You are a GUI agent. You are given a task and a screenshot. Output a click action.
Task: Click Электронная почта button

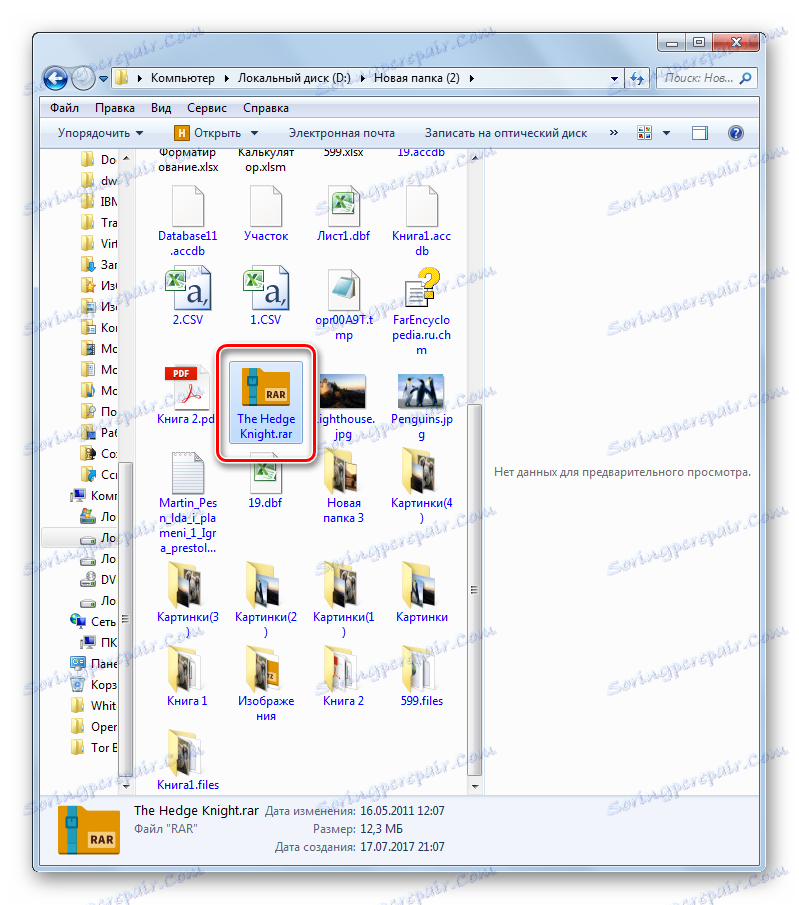pyautogui.click(x=342, y=133)
